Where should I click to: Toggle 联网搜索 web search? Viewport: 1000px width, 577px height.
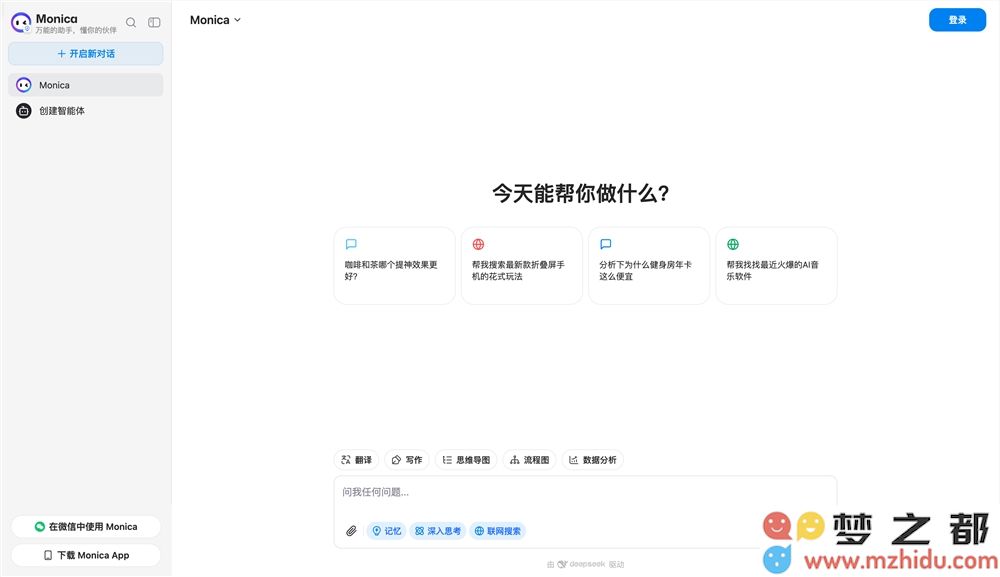498,531
